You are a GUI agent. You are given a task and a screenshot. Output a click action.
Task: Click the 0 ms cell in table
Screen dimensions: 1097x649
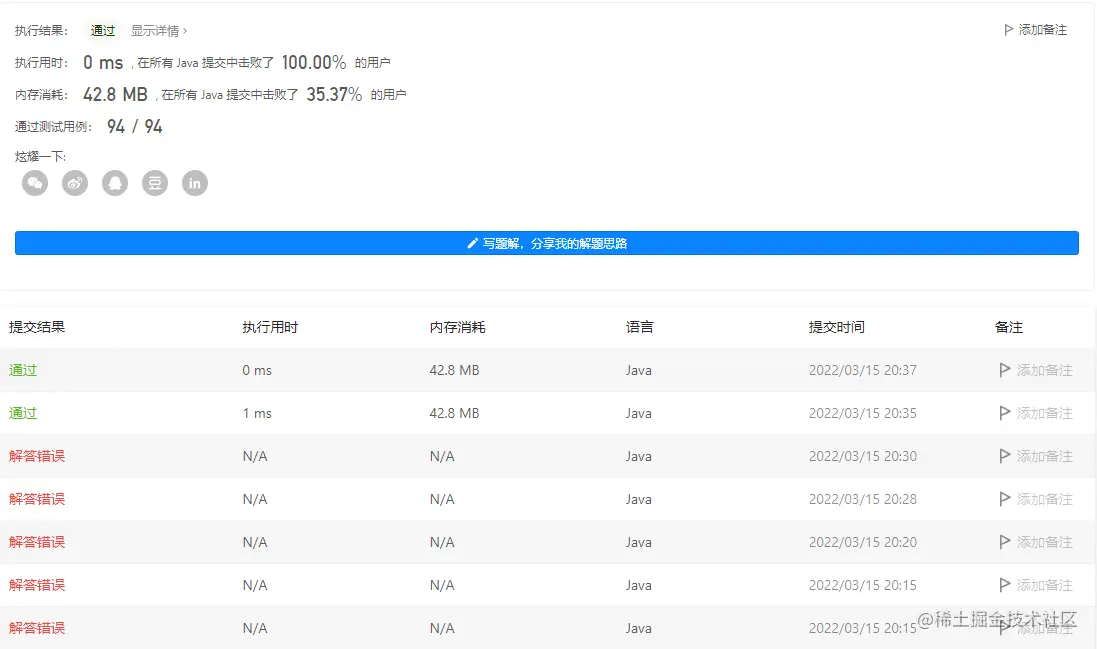click(x=257, y=370)
